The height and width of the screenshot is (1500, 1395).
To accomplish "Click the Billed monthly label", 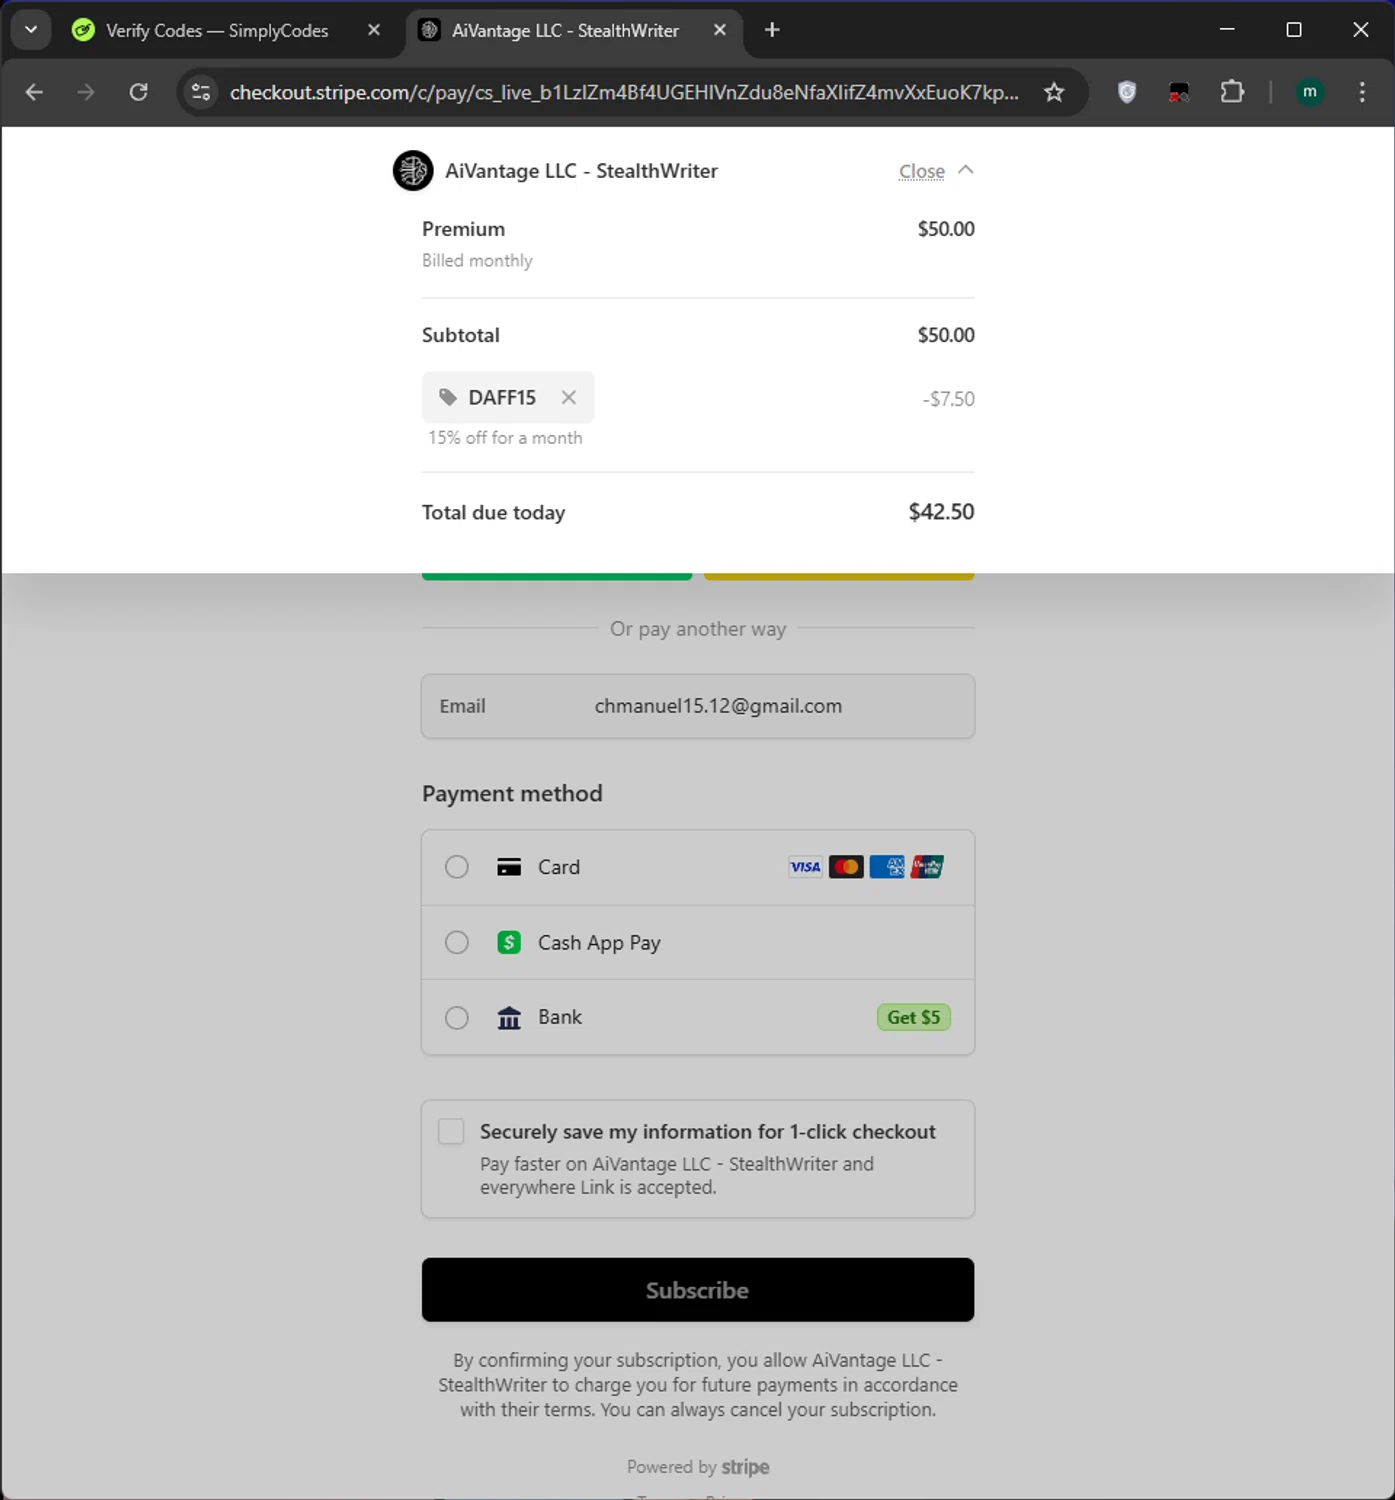I will click(x=477, y=260).
